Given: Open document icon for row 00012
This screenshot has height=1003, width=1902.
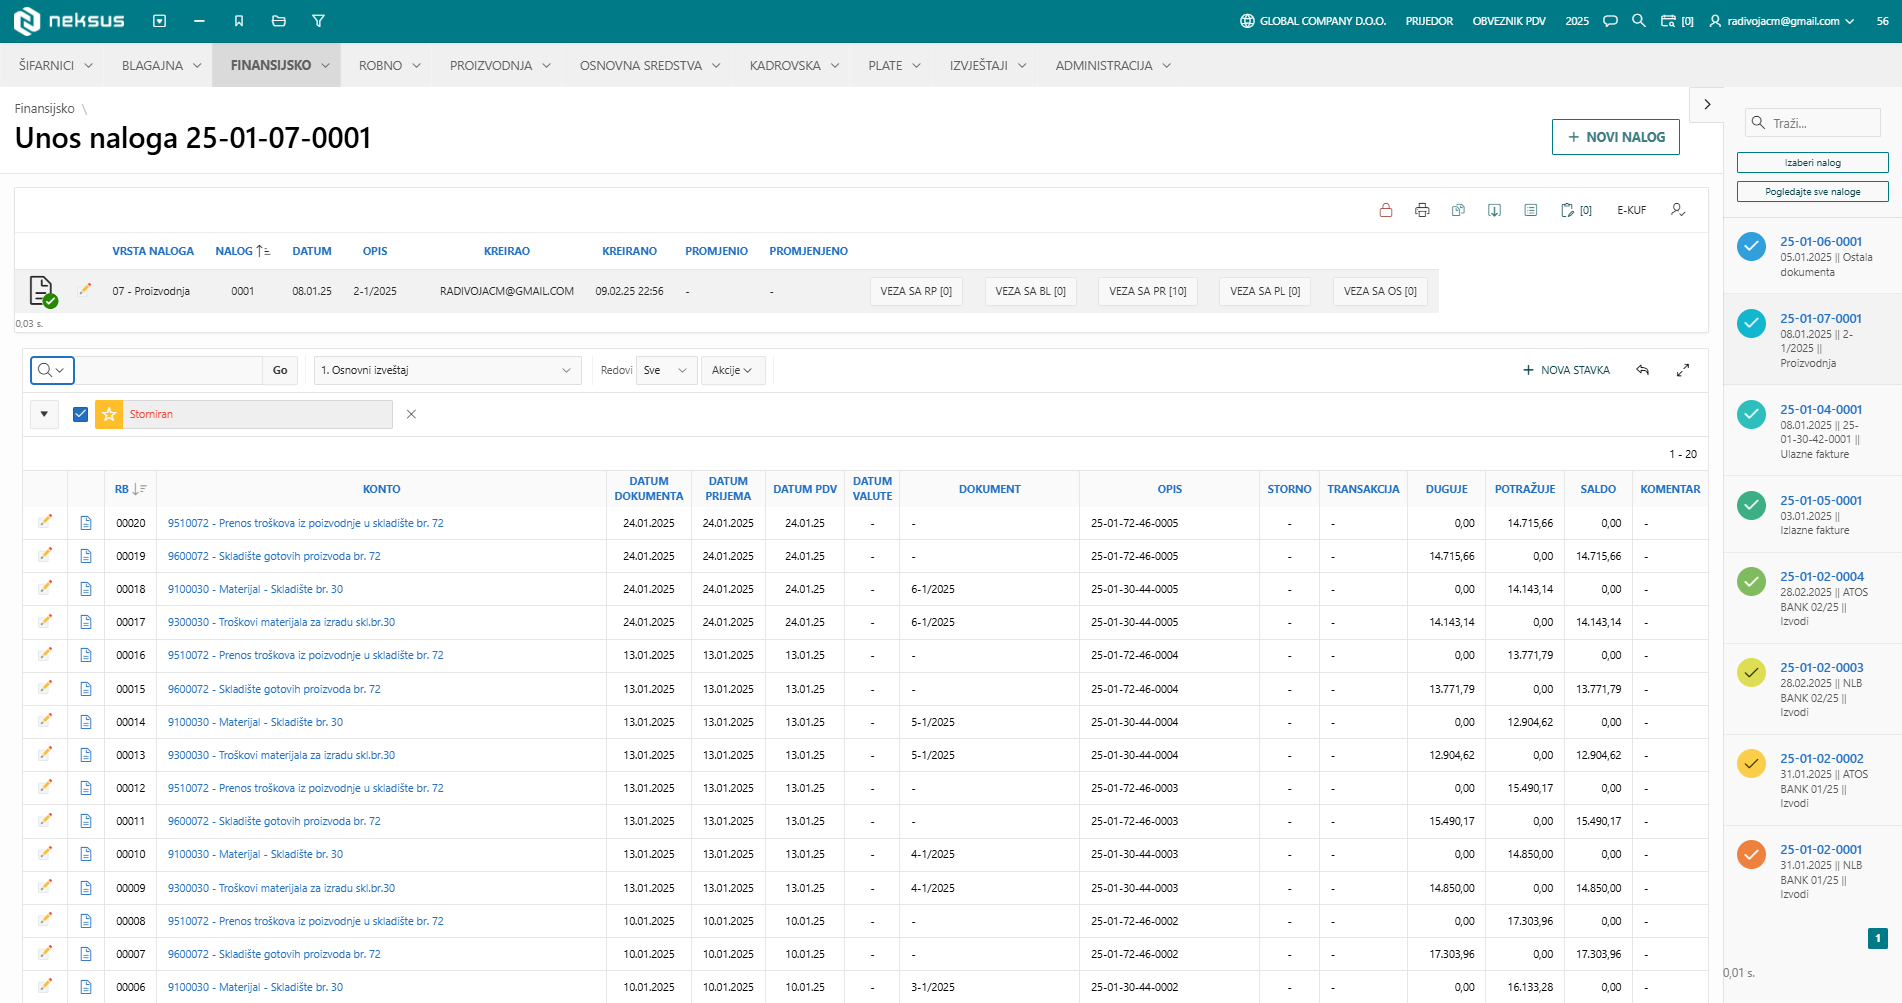Looking at the screenshot, I should pyautogui.click(x=86, y=788).
